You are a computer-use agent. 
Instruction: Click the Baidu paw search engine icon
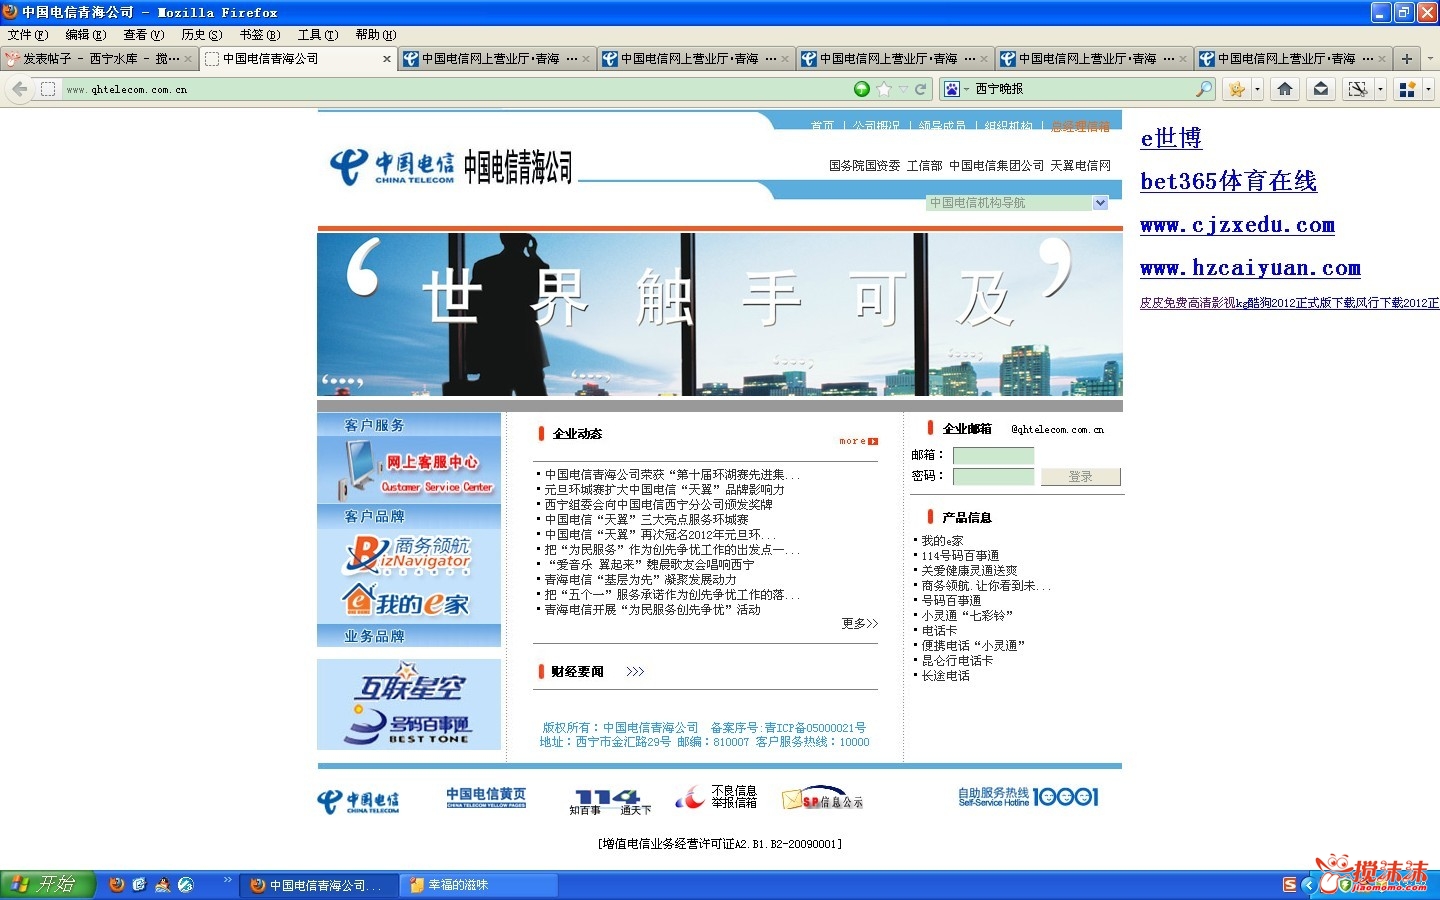pos(951,89)
